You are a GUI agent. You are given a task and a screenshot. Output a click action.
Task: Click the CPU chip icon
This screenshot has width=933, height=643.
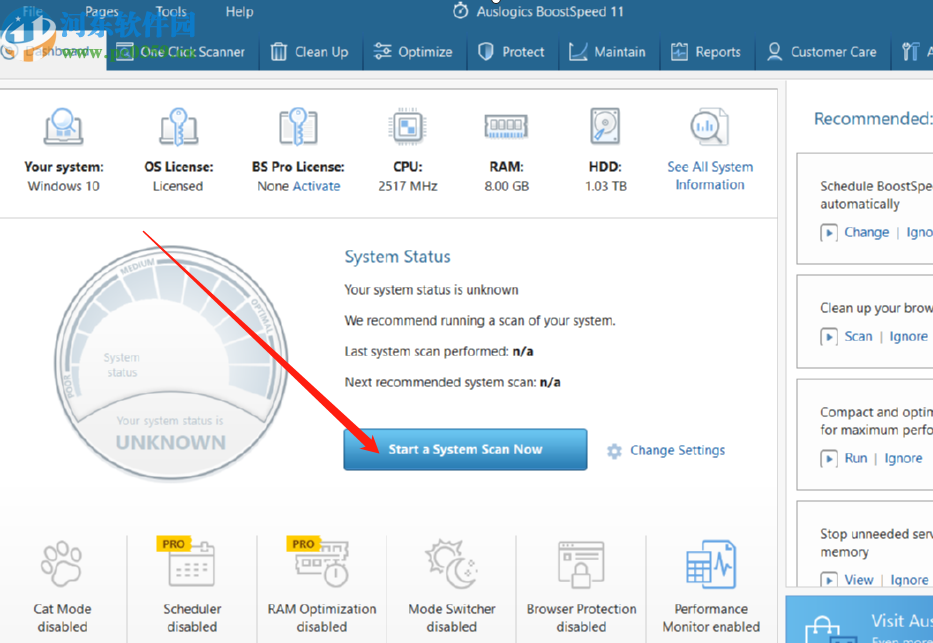click(408, 126)
